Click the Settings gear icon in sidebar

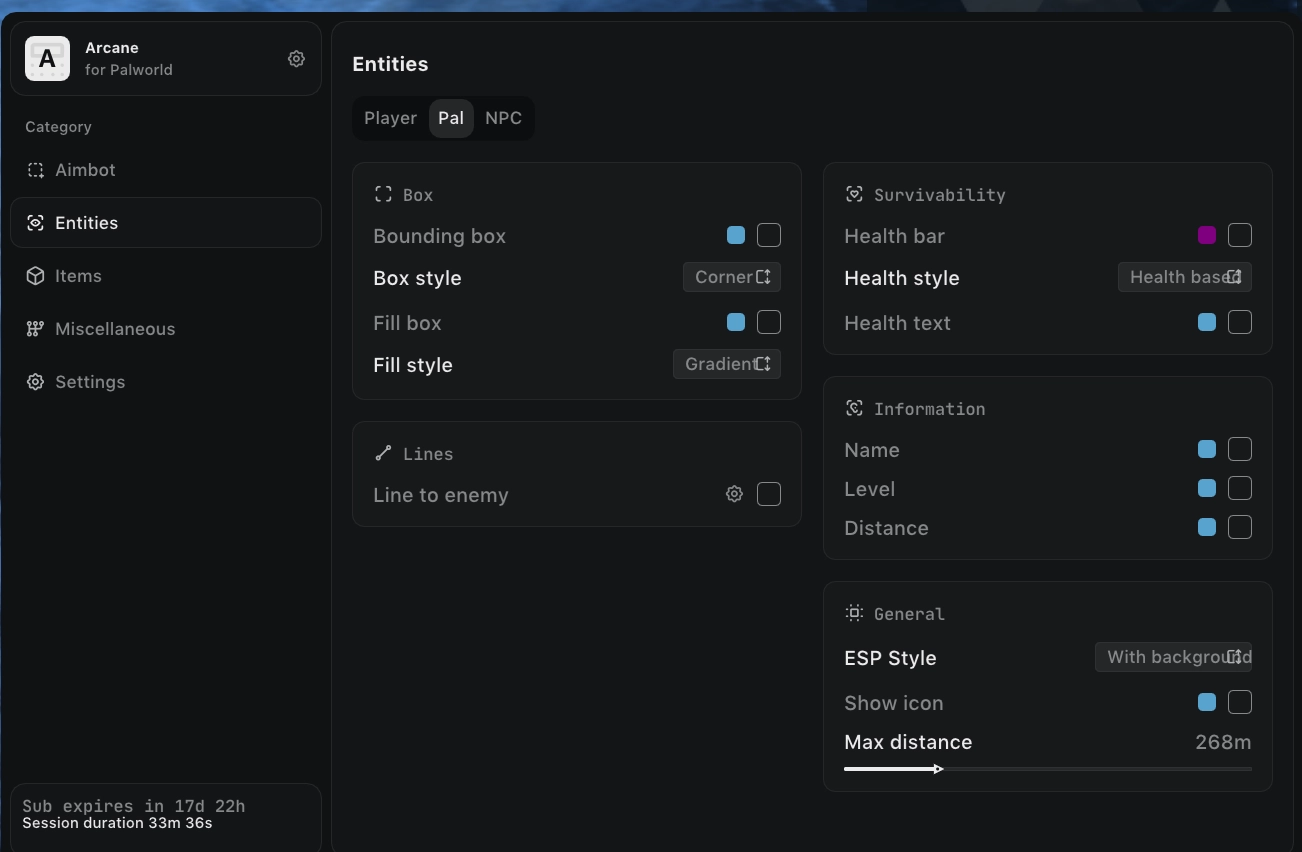pos(35,382)
